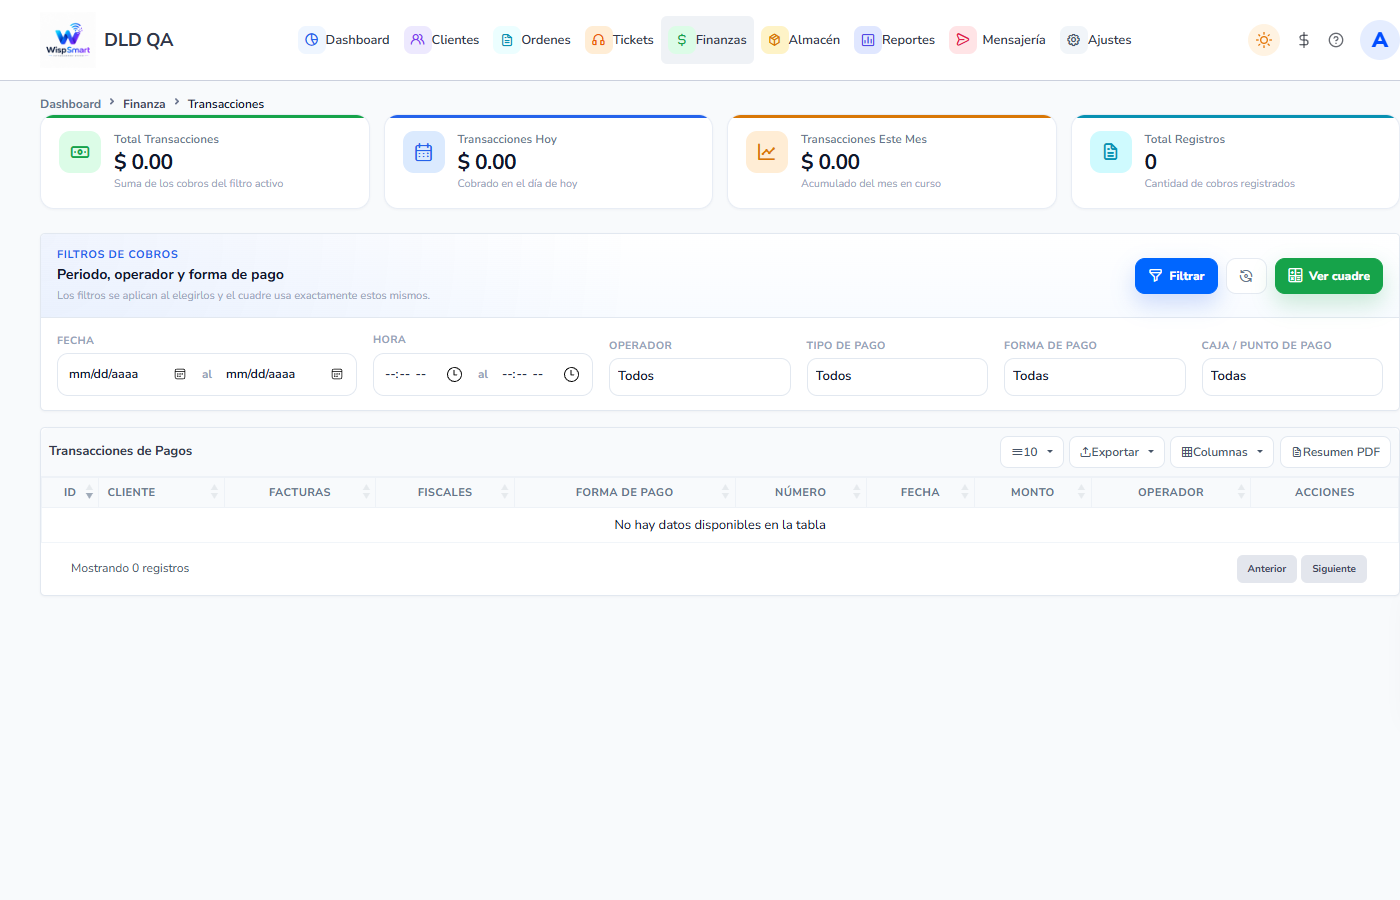Click the calendar icon in Transacciones Hoy card
1400x900 pixels.
(424, 152)
